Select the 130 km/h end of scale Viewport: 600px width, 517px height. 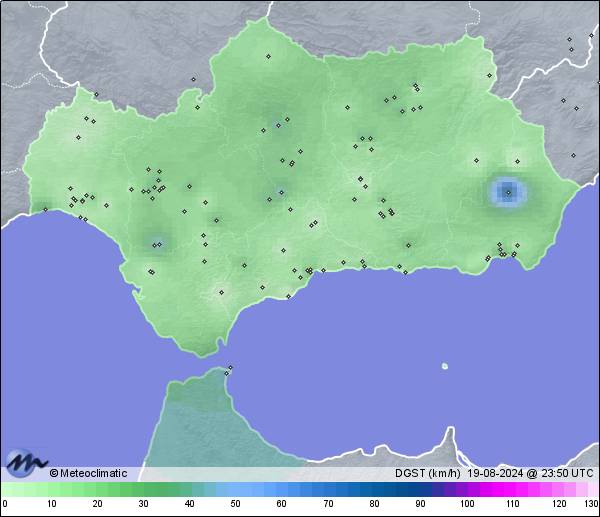tap(591, 503)
